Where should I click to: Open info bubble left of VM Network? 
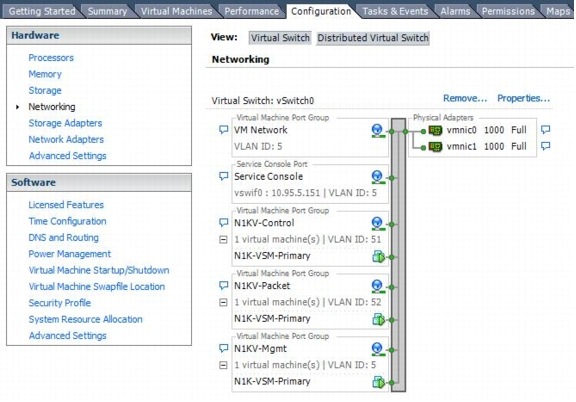pos(223,130)
